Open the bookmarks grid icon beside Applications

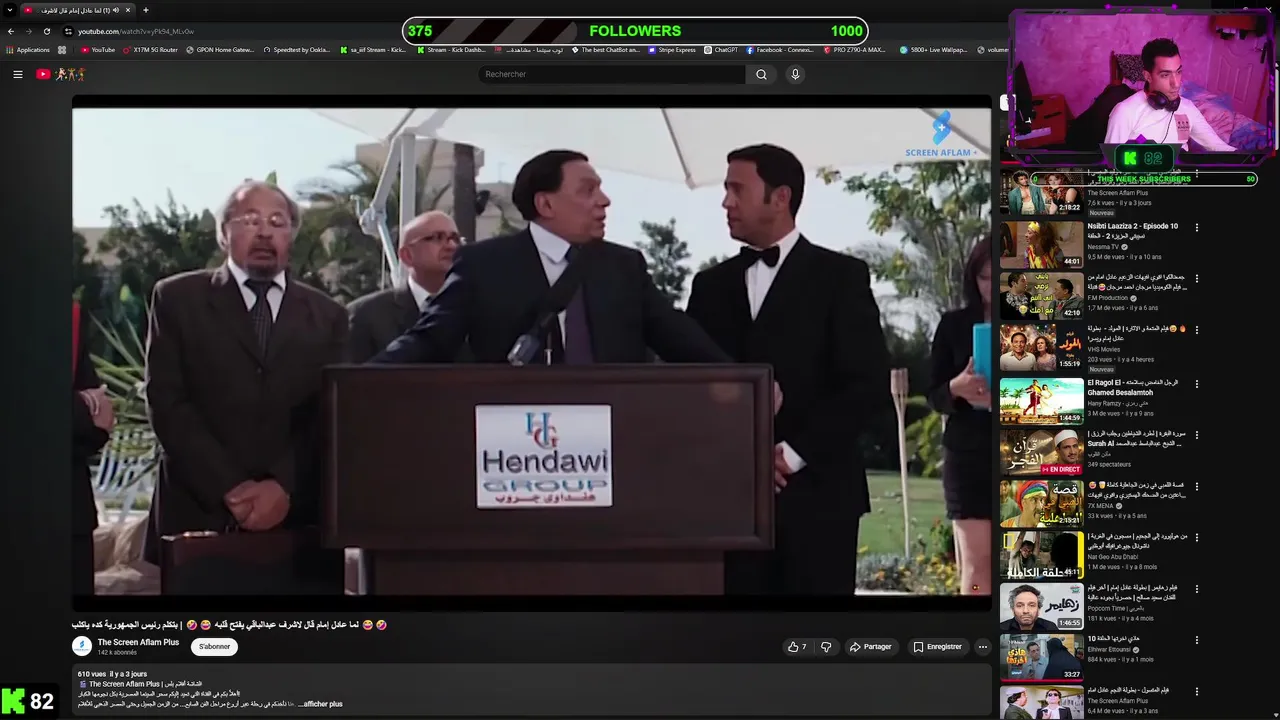(62, 50)
